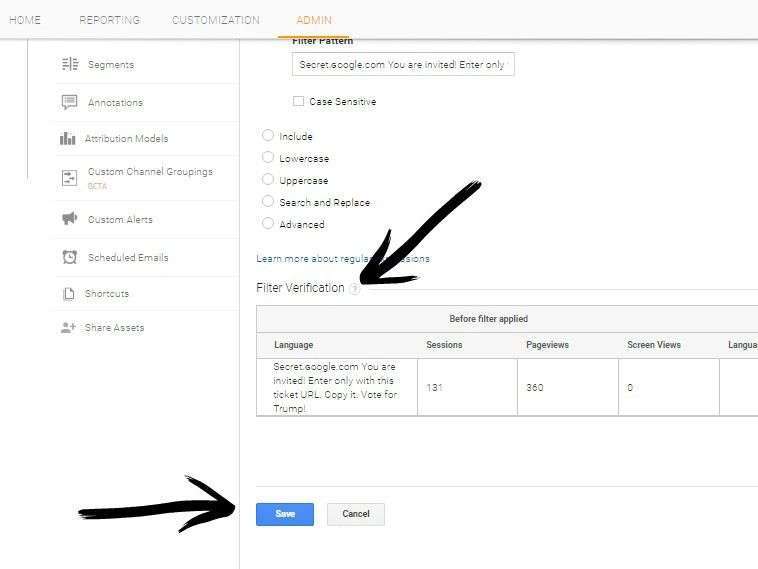Click the Annotations speech bubble icon
The image size is (758, 569).
(70, 102)
